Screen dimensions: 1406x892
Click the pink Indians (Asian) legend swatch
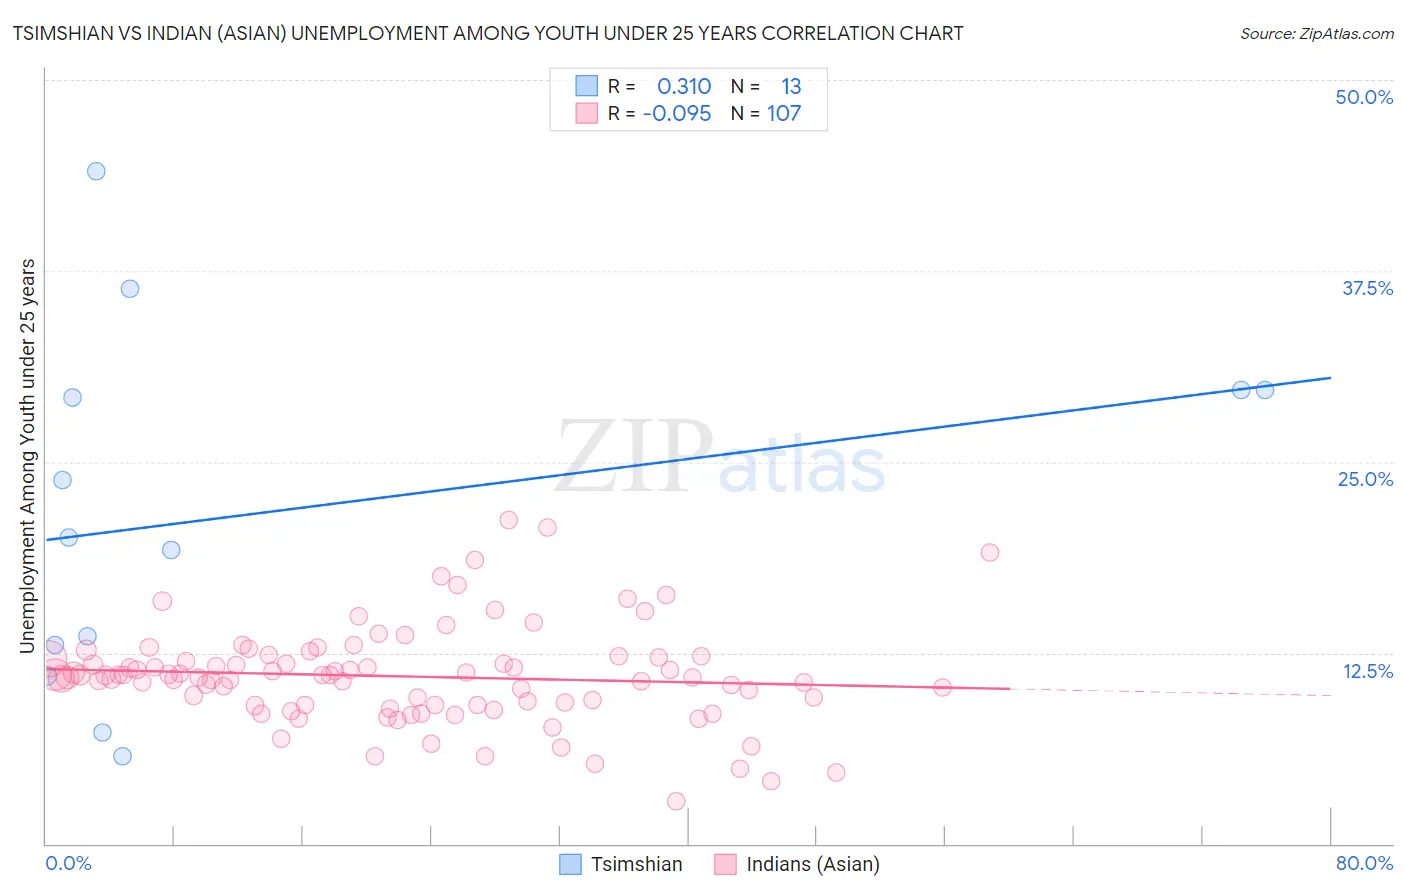(725, 864)
